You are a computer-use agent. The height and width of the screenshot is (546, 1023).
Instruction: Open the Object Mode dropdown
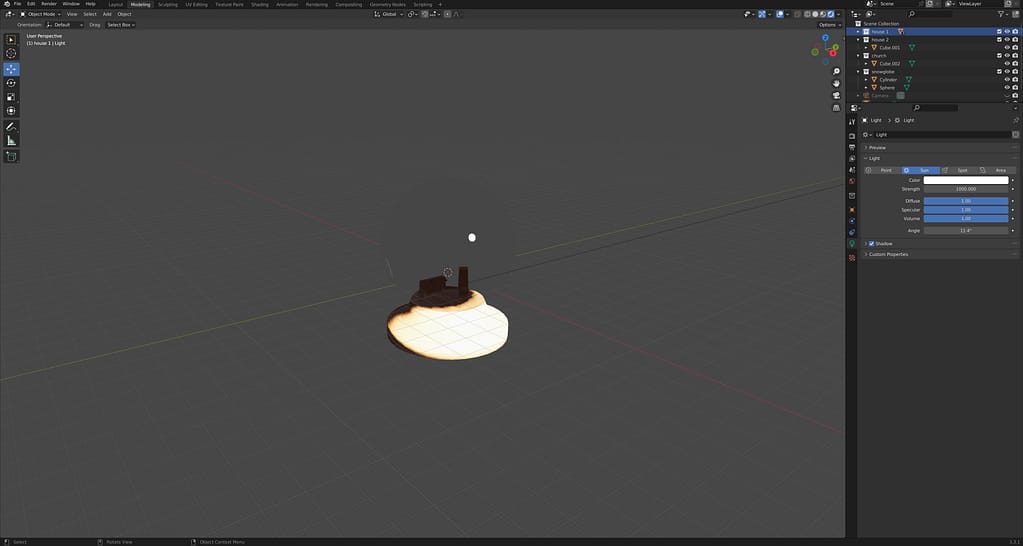[x=41, y=14]
